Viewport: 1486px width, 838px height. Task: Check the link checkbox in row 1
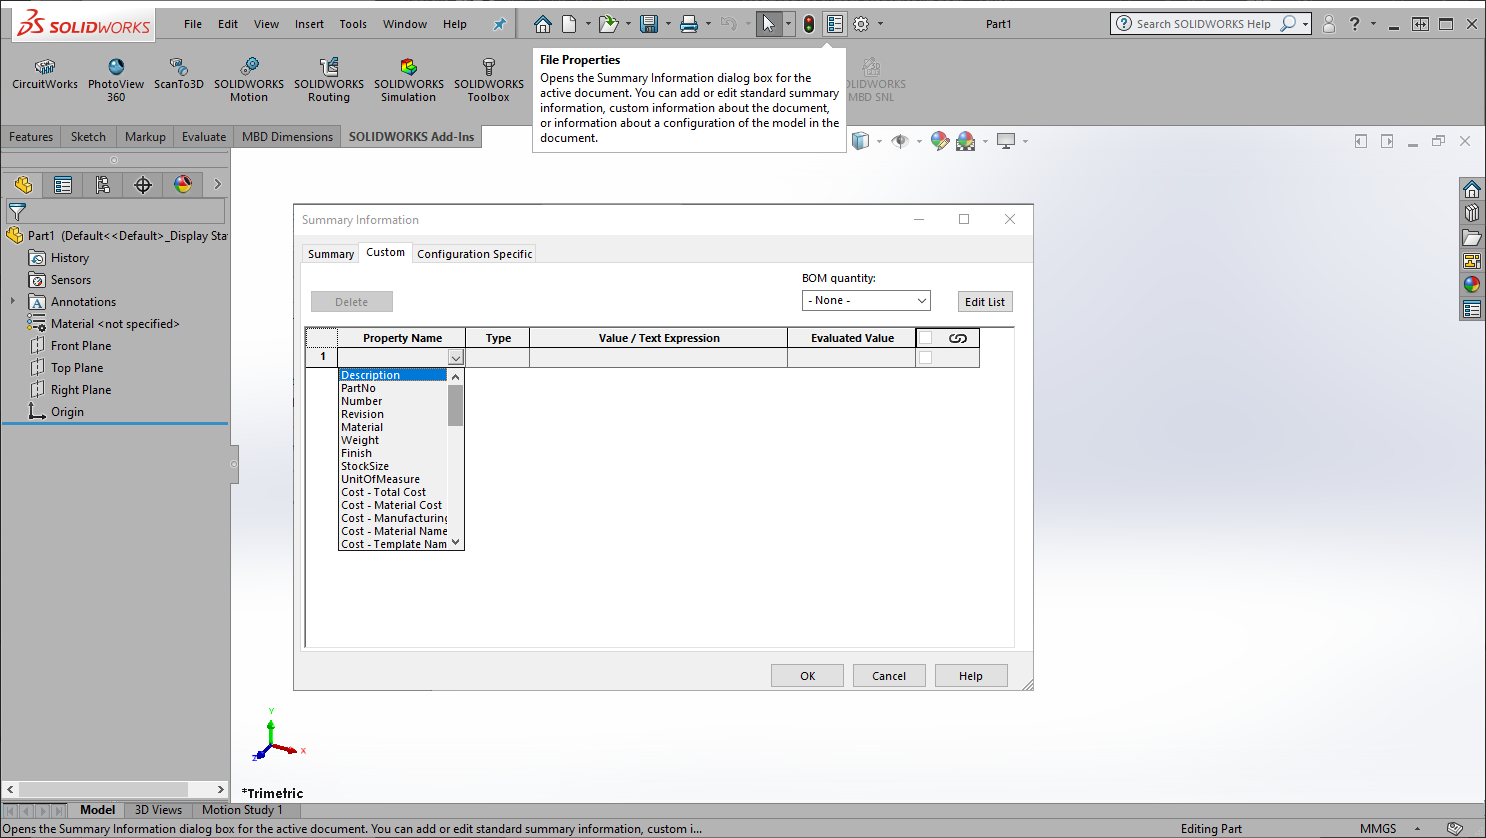926,357
